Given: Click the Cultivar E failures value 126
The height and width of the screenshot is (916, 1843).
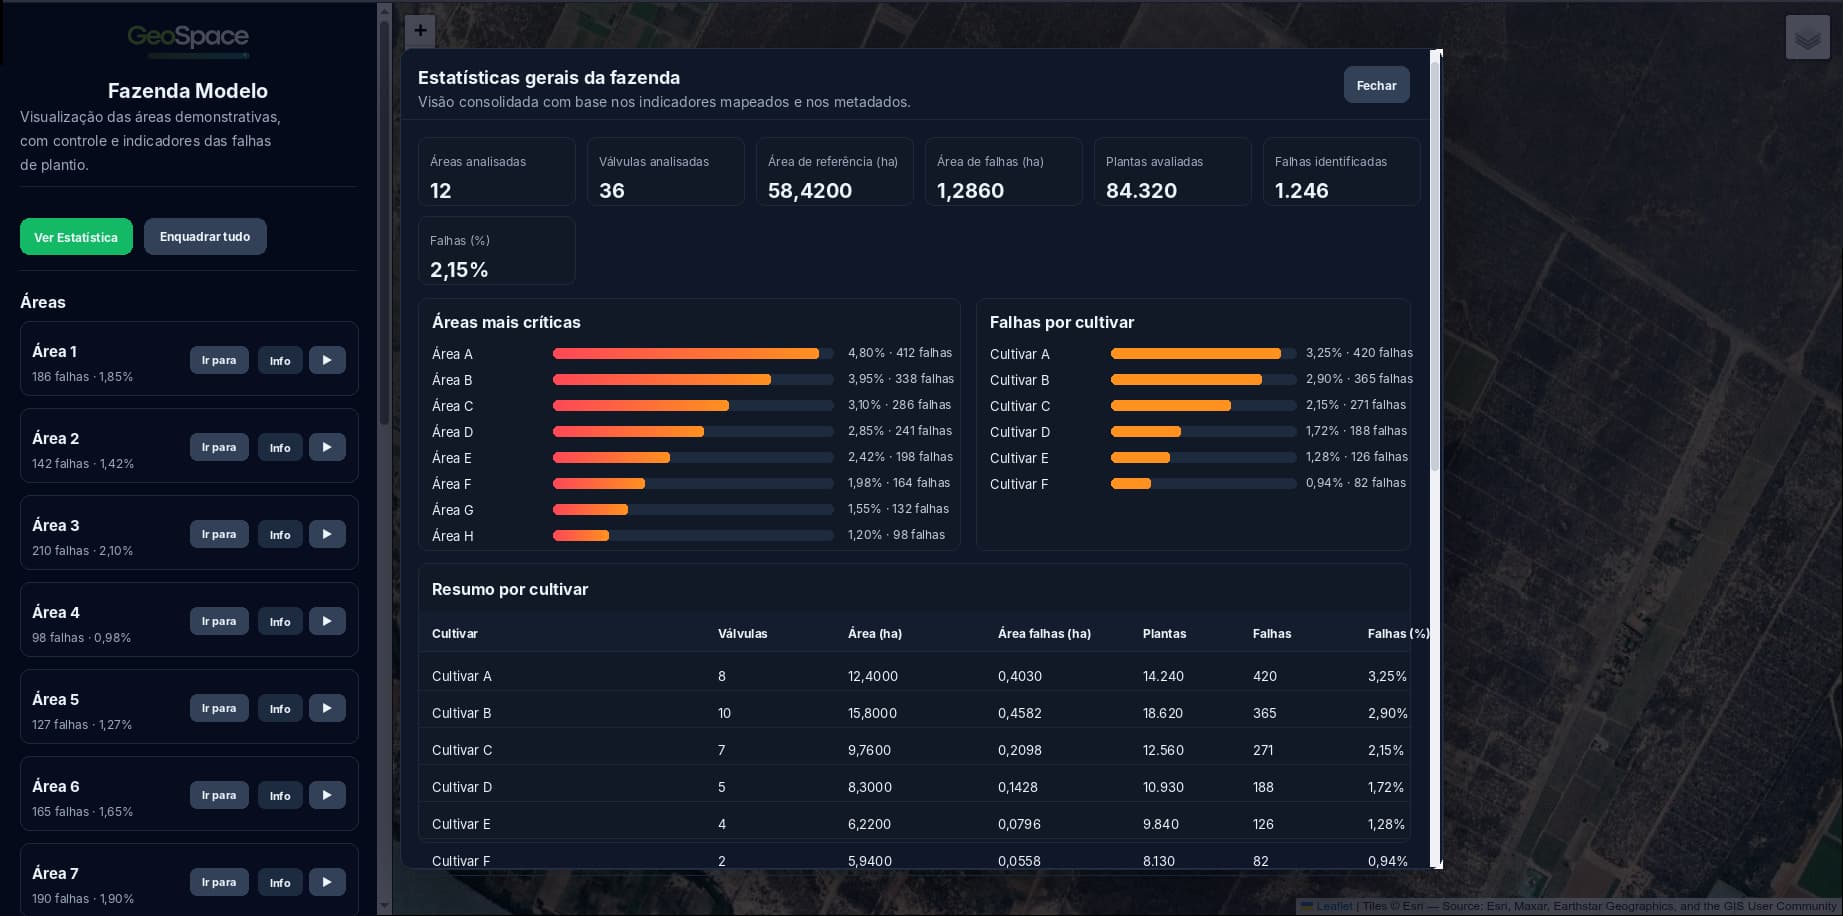Looking at the screenshot, I should tap(1264, 824).
